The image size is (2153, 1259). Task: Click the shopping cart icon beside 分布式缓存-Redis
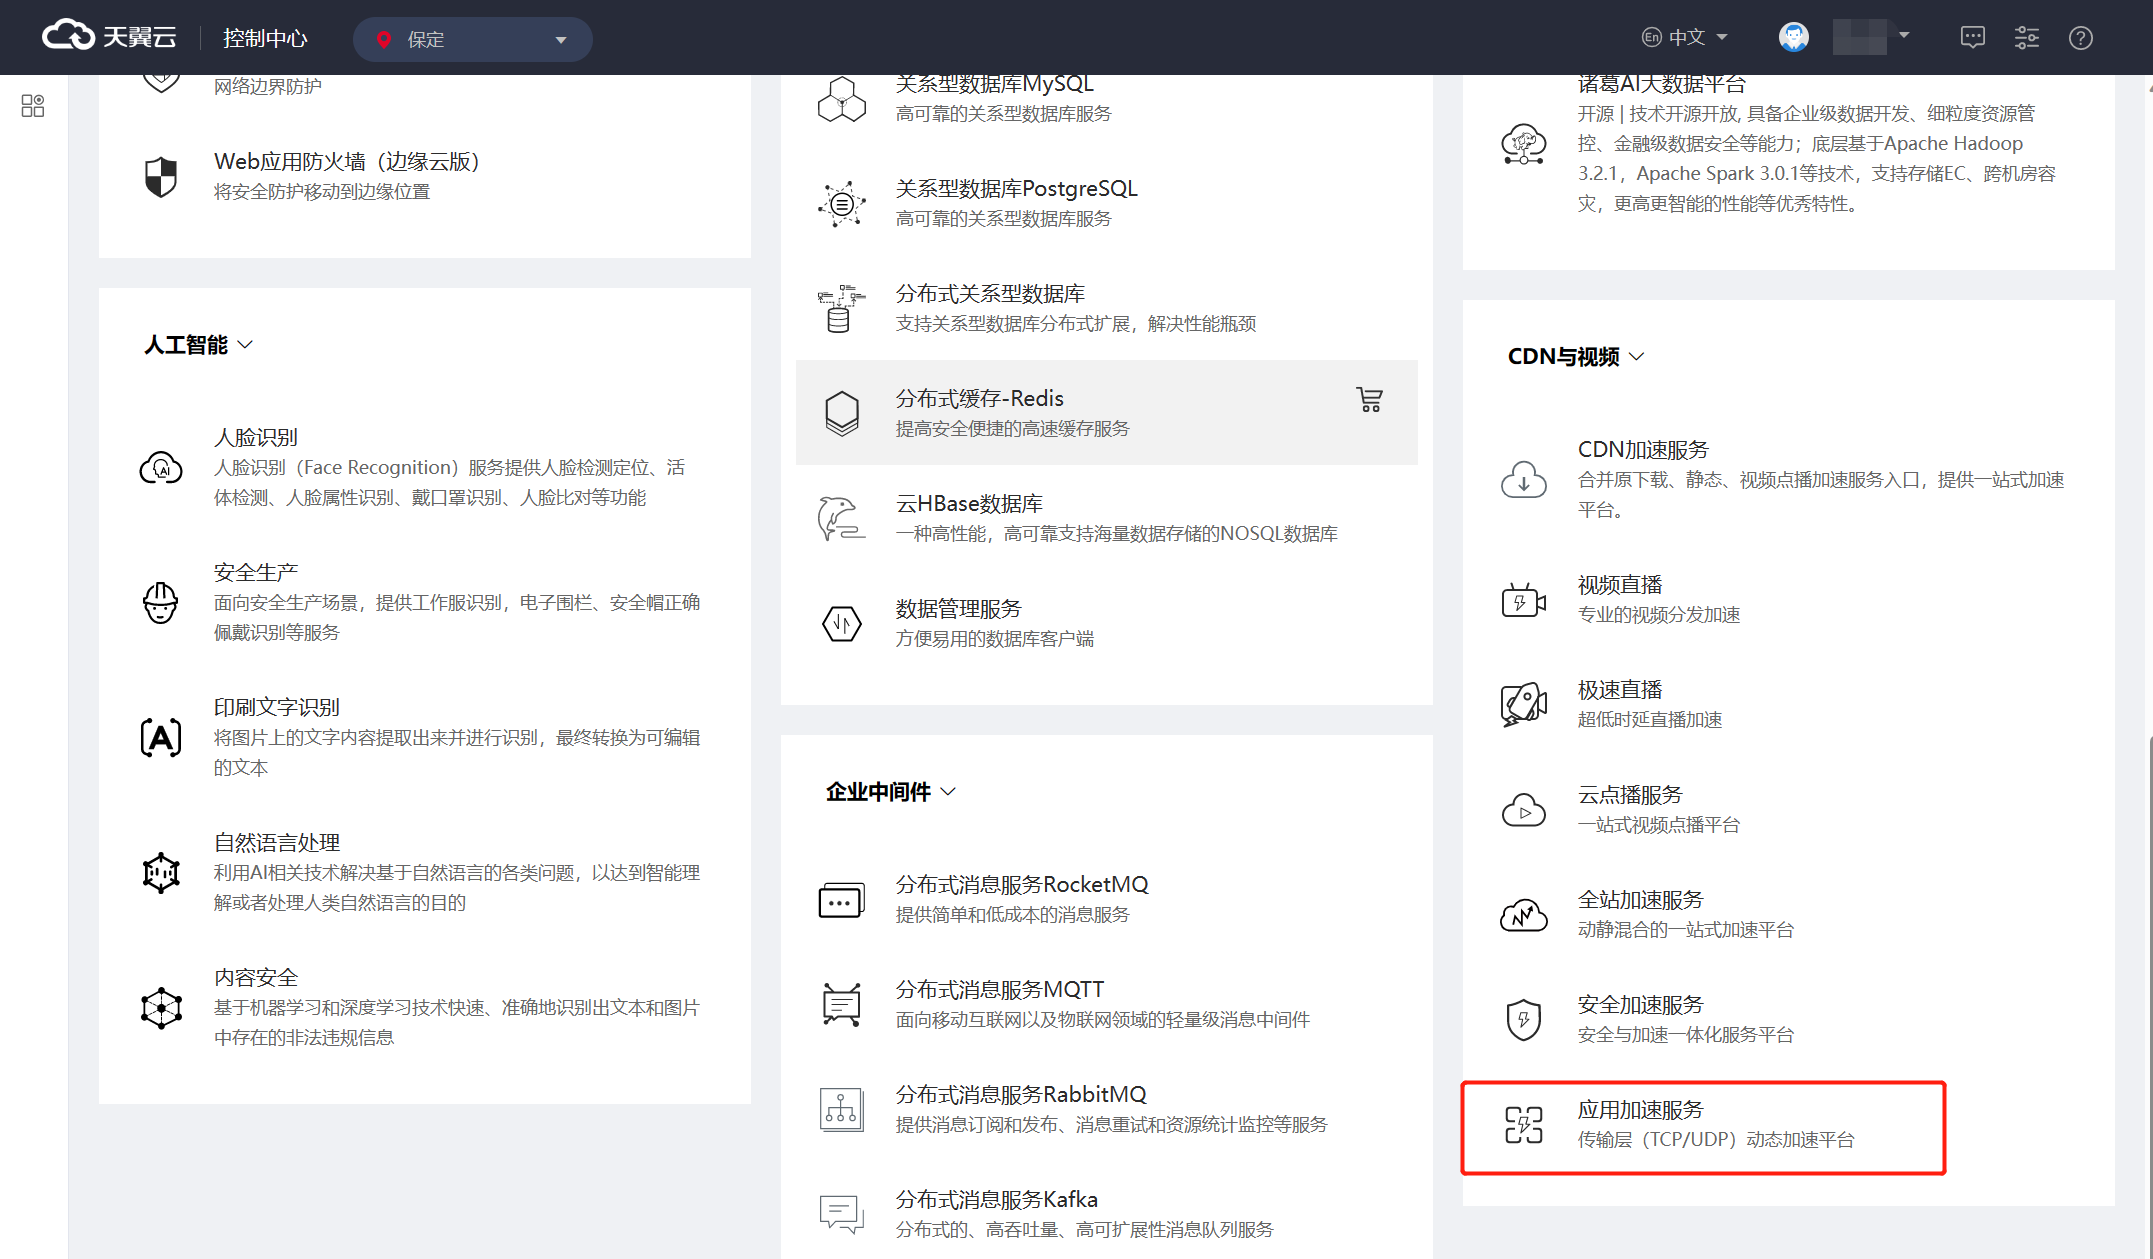(1369, 400)
